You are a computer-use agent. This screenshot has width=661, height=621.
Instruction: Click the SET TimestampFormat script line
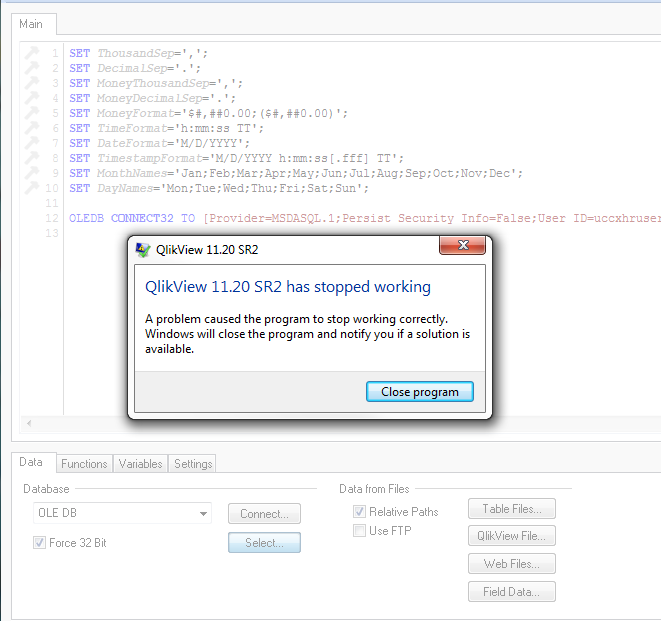236,159
